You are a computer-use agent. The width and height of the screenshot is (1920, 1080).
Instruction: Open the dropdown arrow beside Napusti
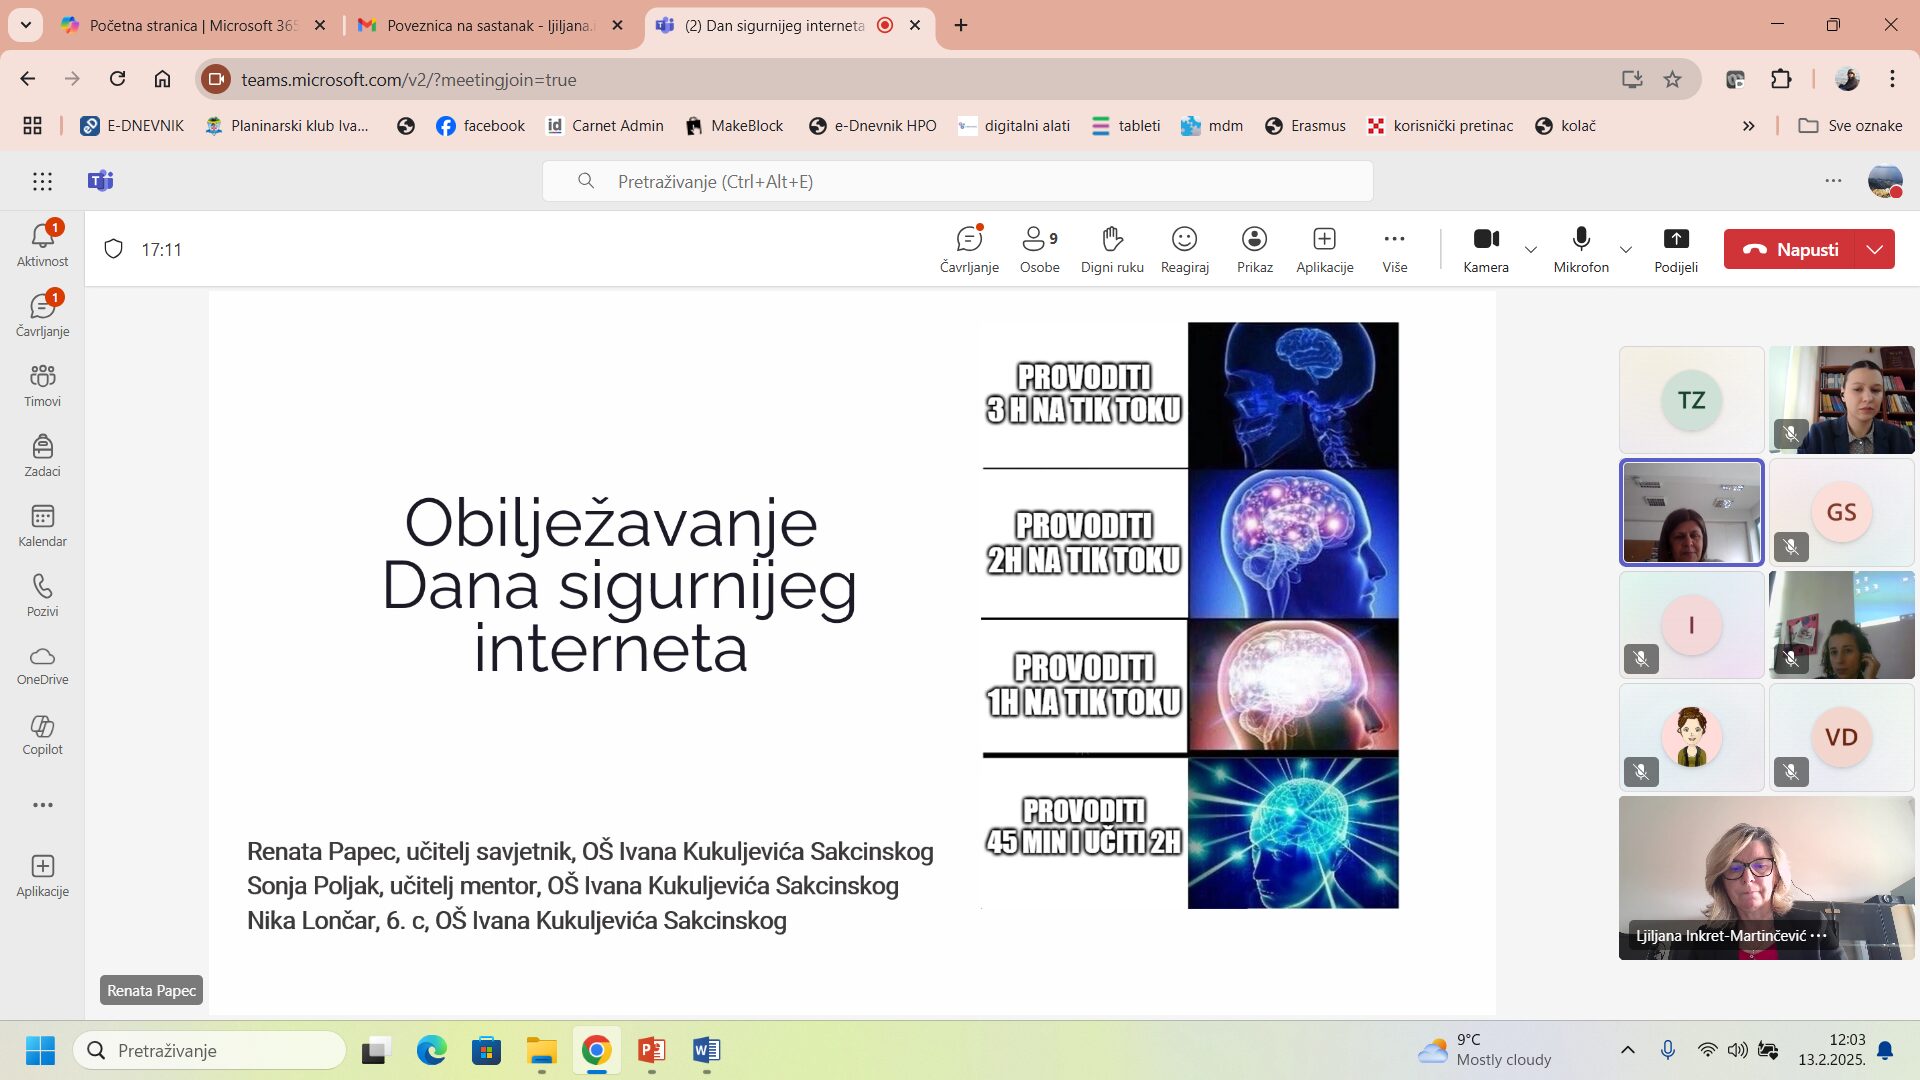(x=1874, y=249)
